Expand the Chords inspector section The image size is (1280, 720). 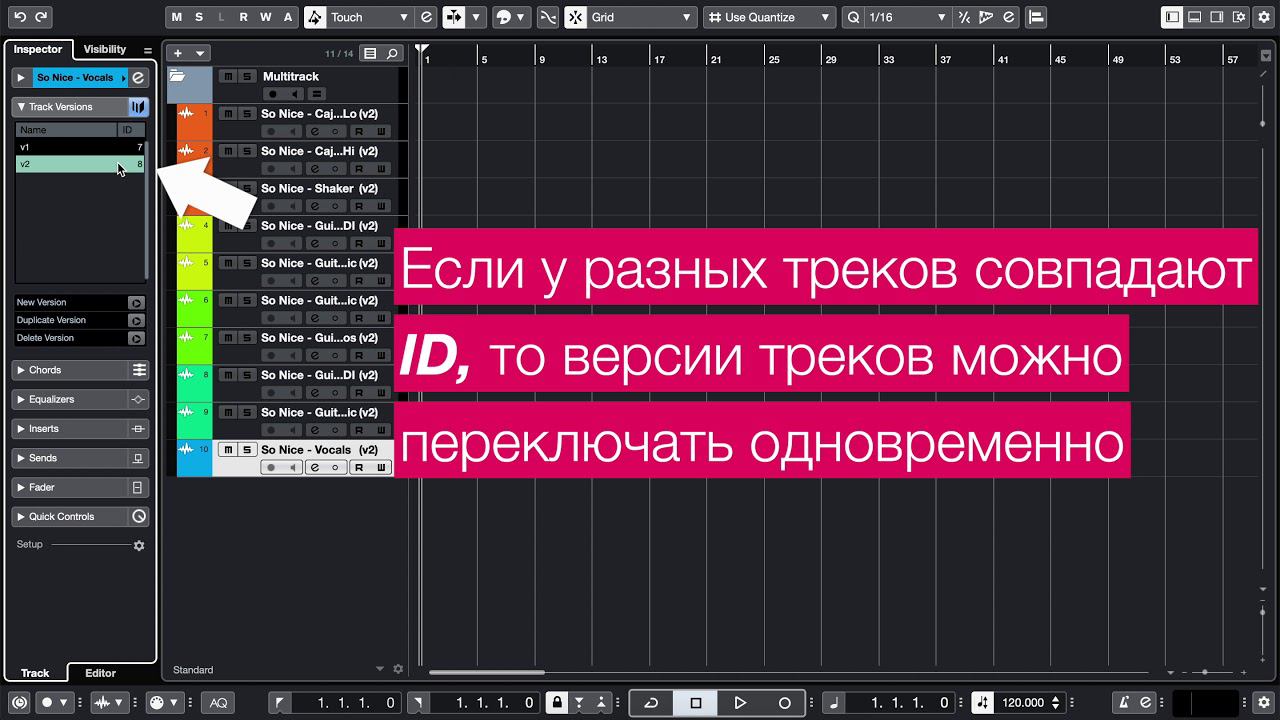point(21,370)
